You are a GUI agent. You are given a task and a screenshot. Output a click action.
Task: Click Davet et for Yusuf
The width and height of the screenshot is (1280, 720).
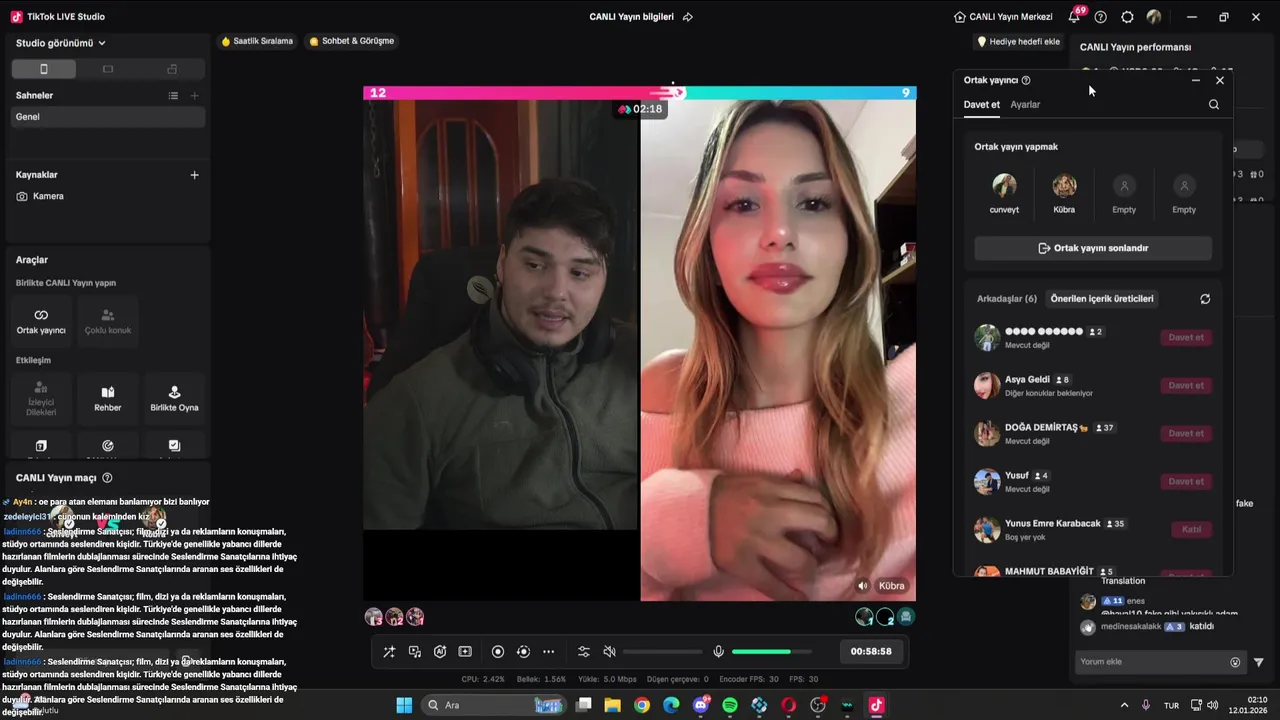click(1186, 481)
